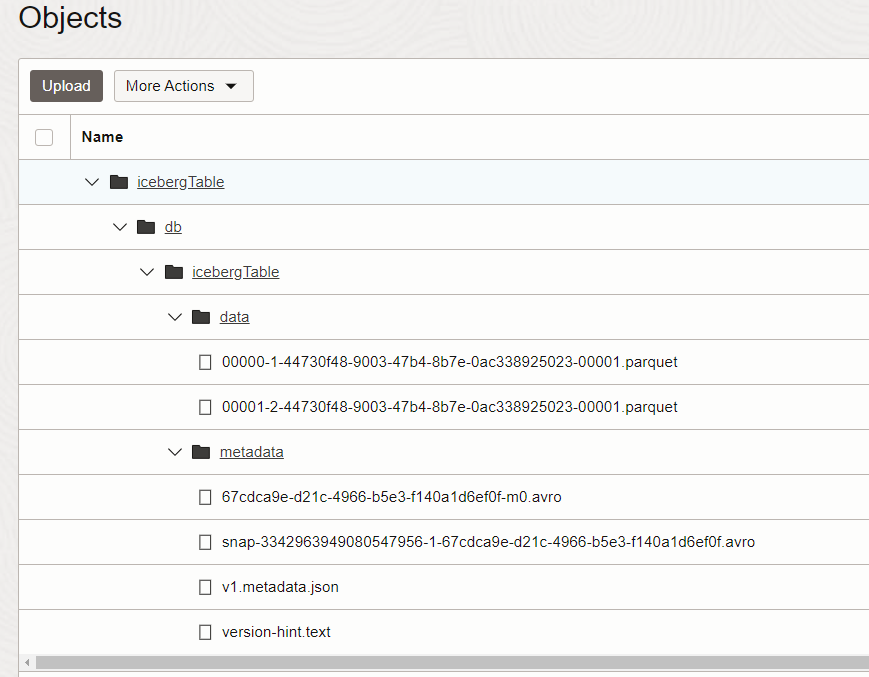This screenshot has width=869, height=677.
Task: Tick the select-all checkbox in header
Action: [x=44, y=137]
